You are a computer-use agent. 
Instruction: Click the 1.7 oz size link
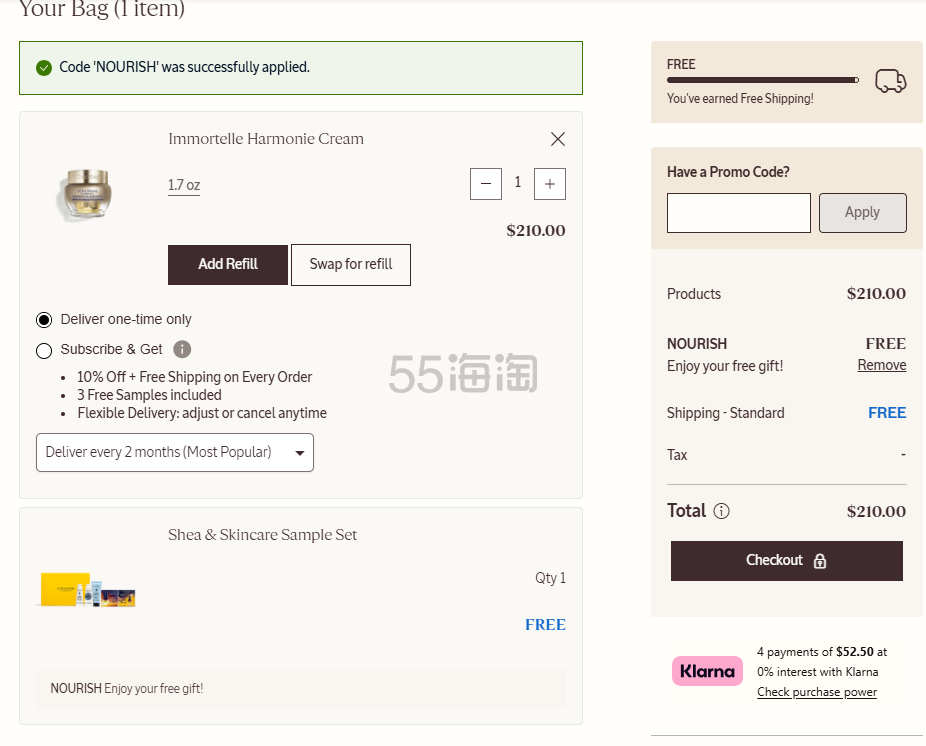tap(184, 185)
